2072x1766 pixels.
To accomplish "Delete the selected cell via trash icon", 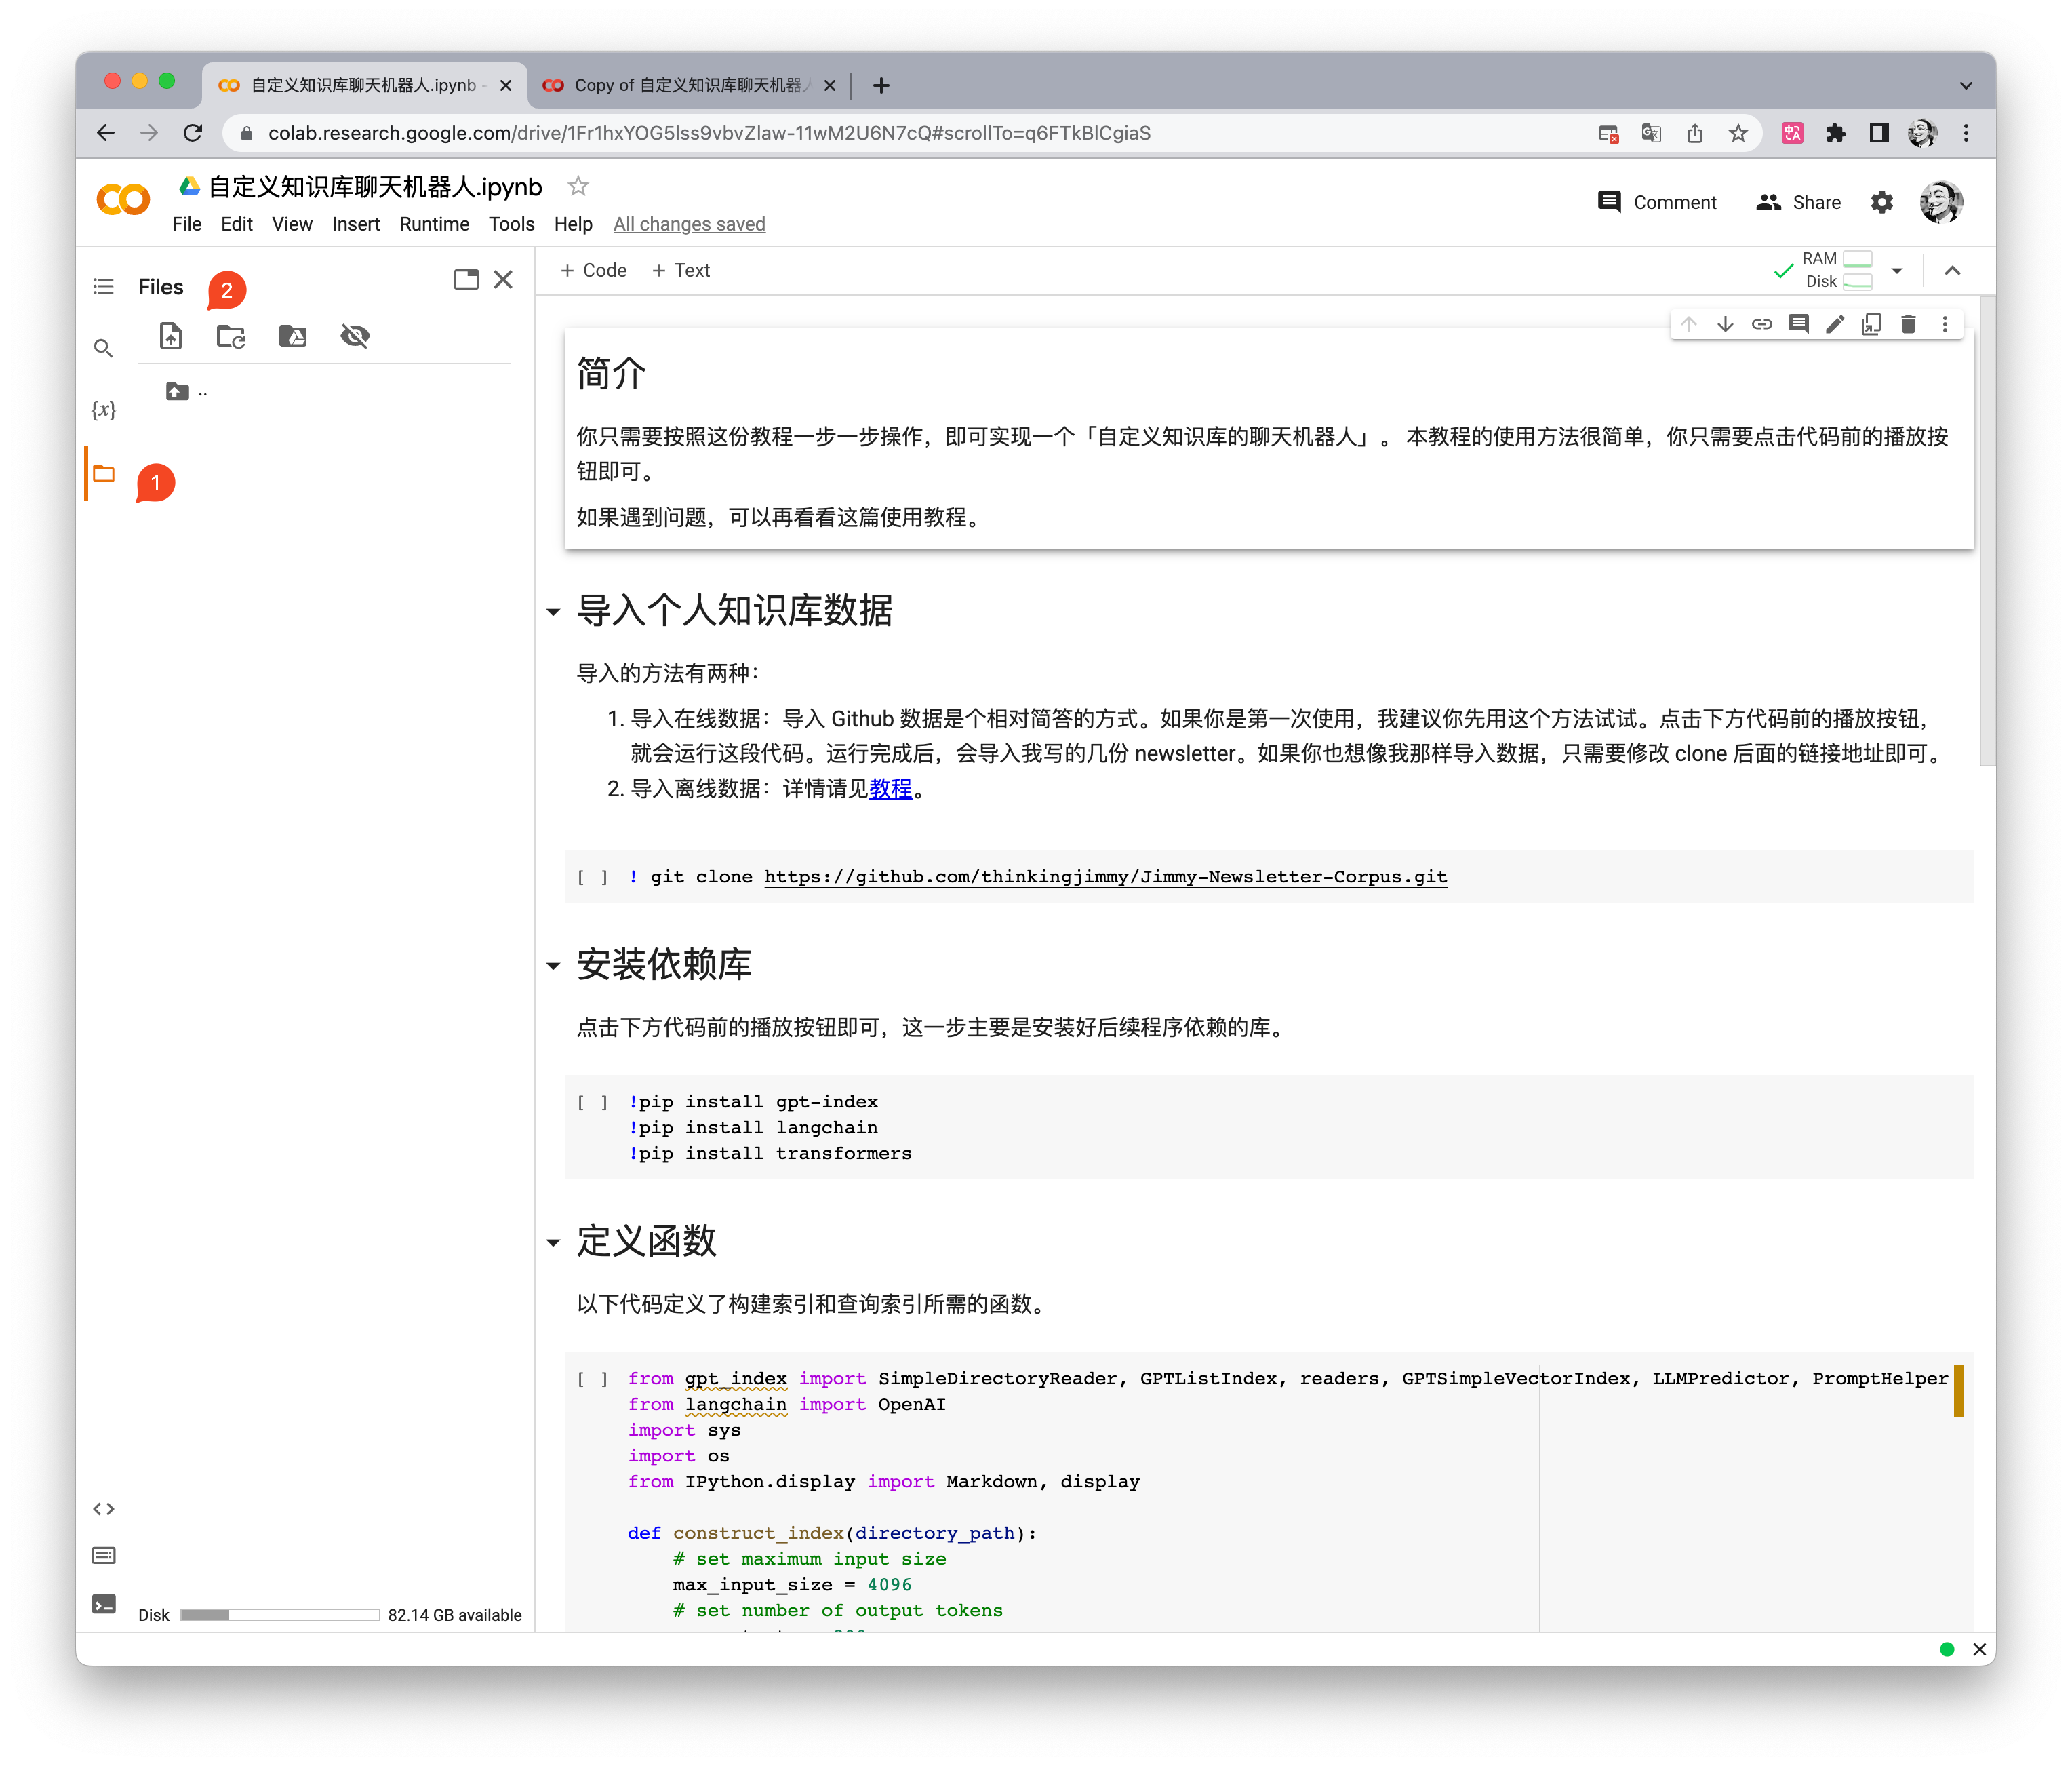I will pyautogui.click(x=1908, y=324).
